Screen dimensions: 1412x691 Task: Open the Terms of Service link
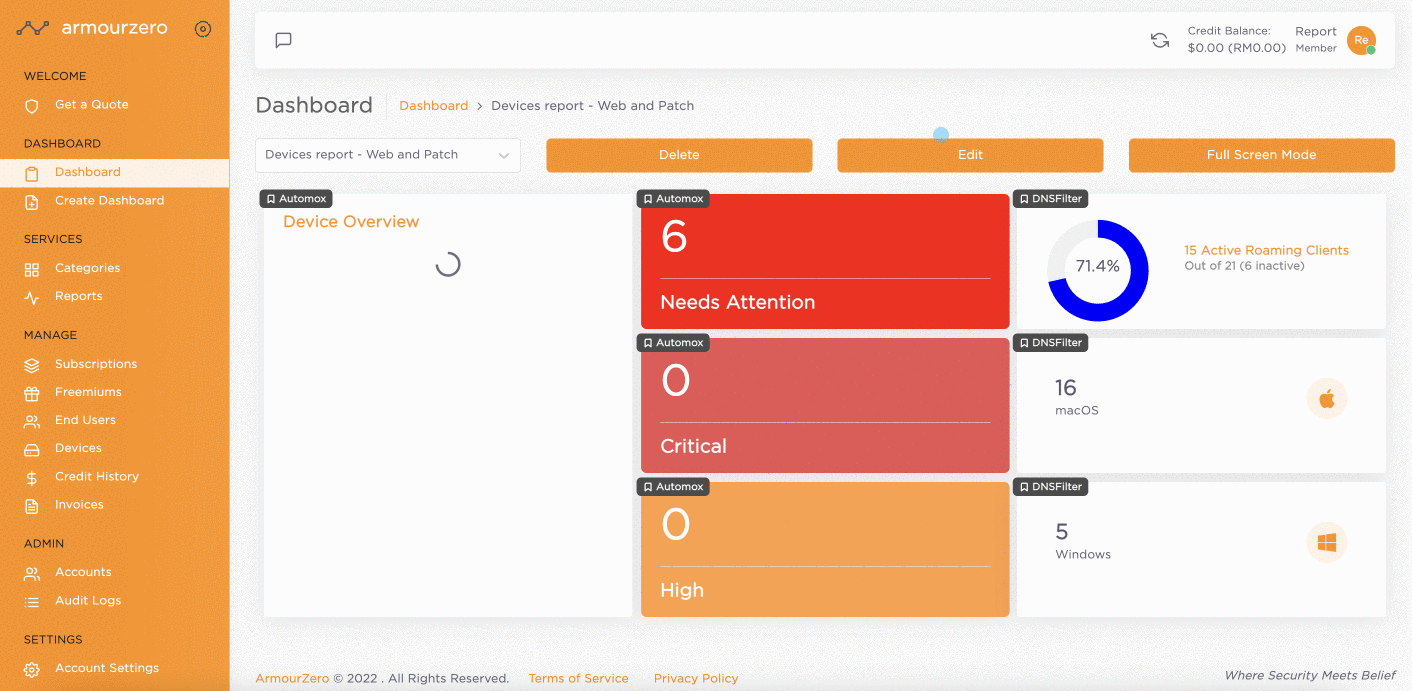pyautogui.click(x=579, y=679)
